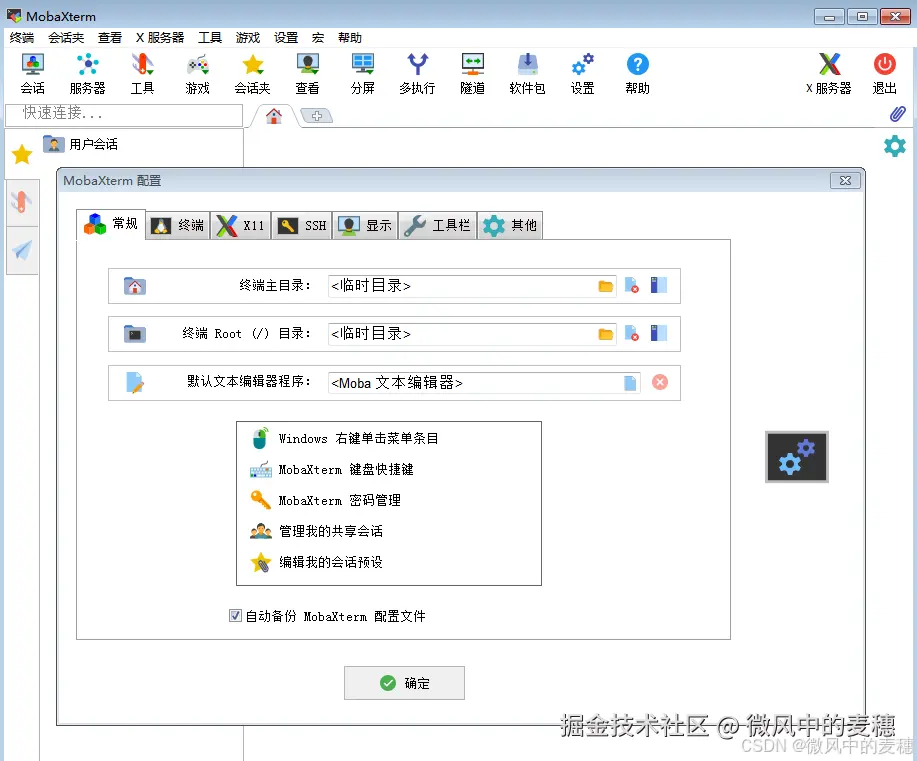Click the 服务器 (Servers) toolbar icon
This screenshot has height=761, width=917.
(x=87, y=70)
